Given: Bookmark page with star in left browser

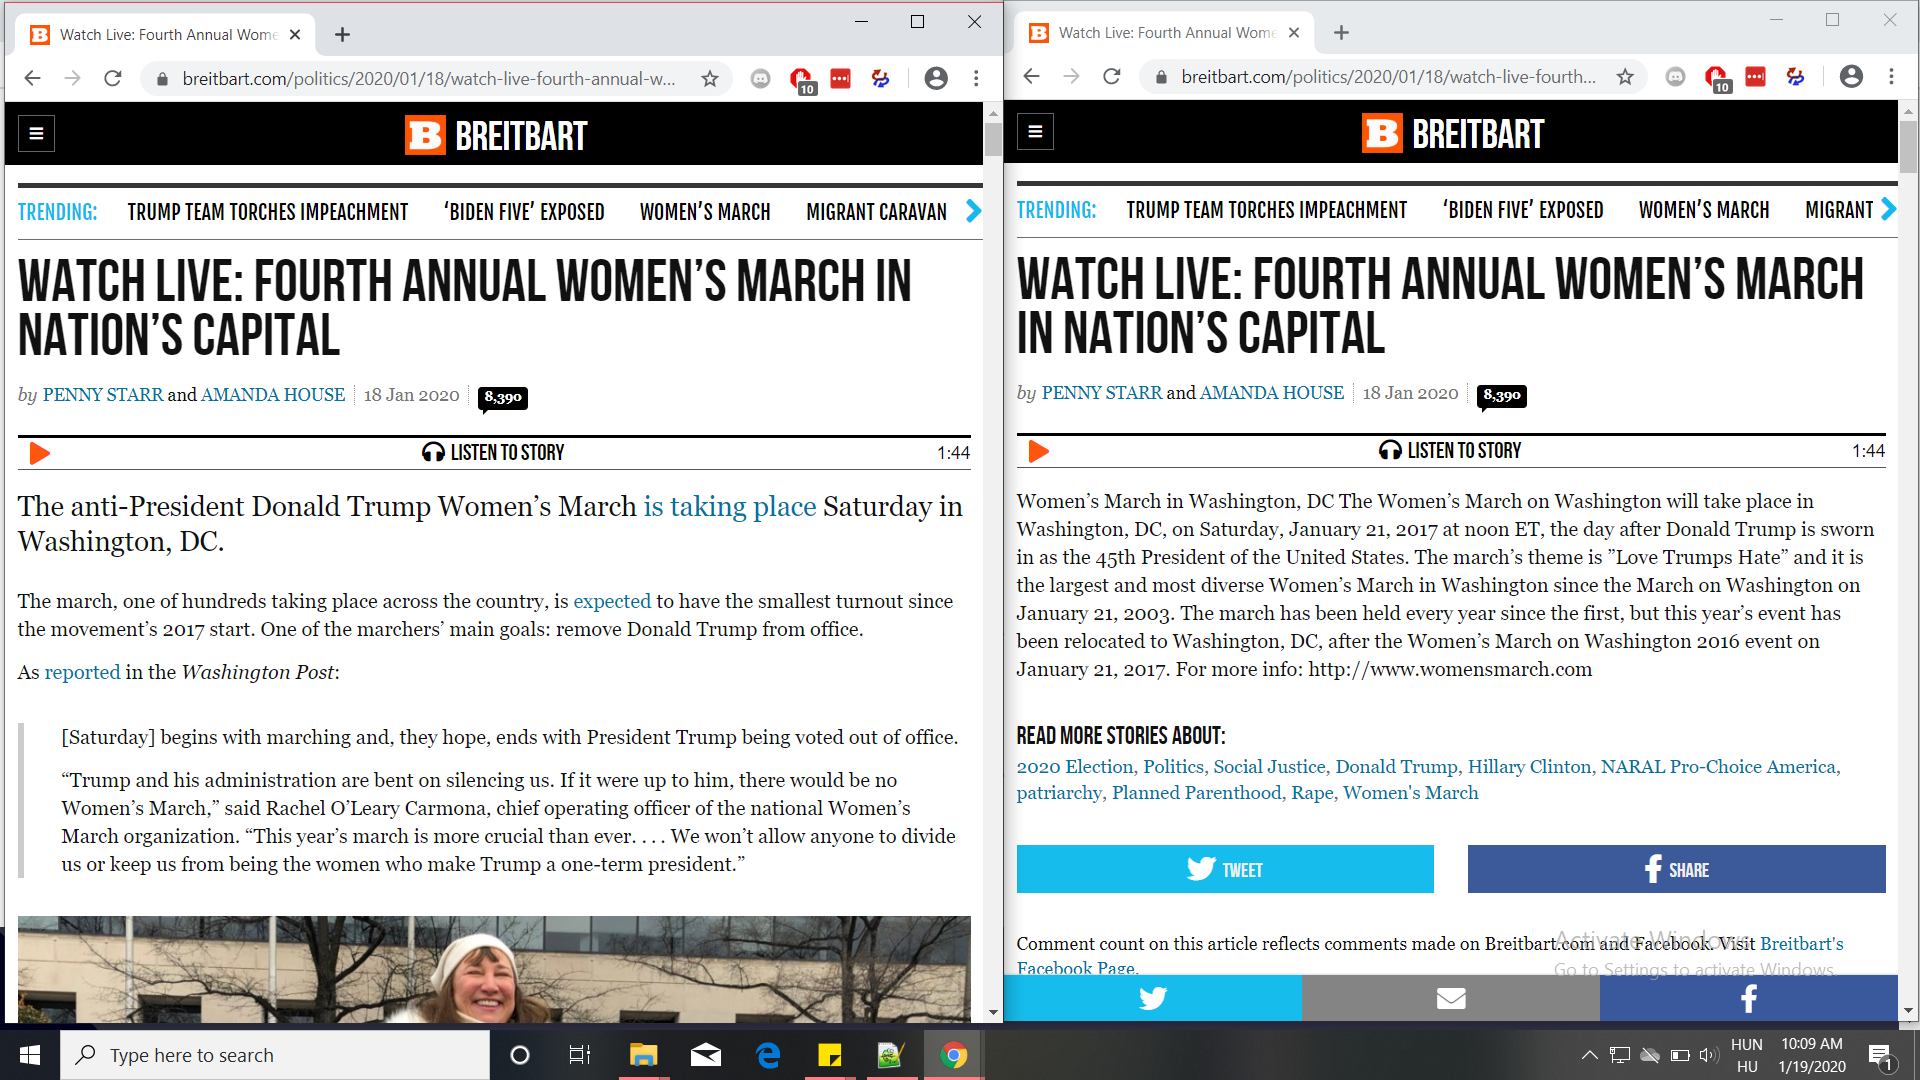Looking at the screenshot, I should pos(710,79).
